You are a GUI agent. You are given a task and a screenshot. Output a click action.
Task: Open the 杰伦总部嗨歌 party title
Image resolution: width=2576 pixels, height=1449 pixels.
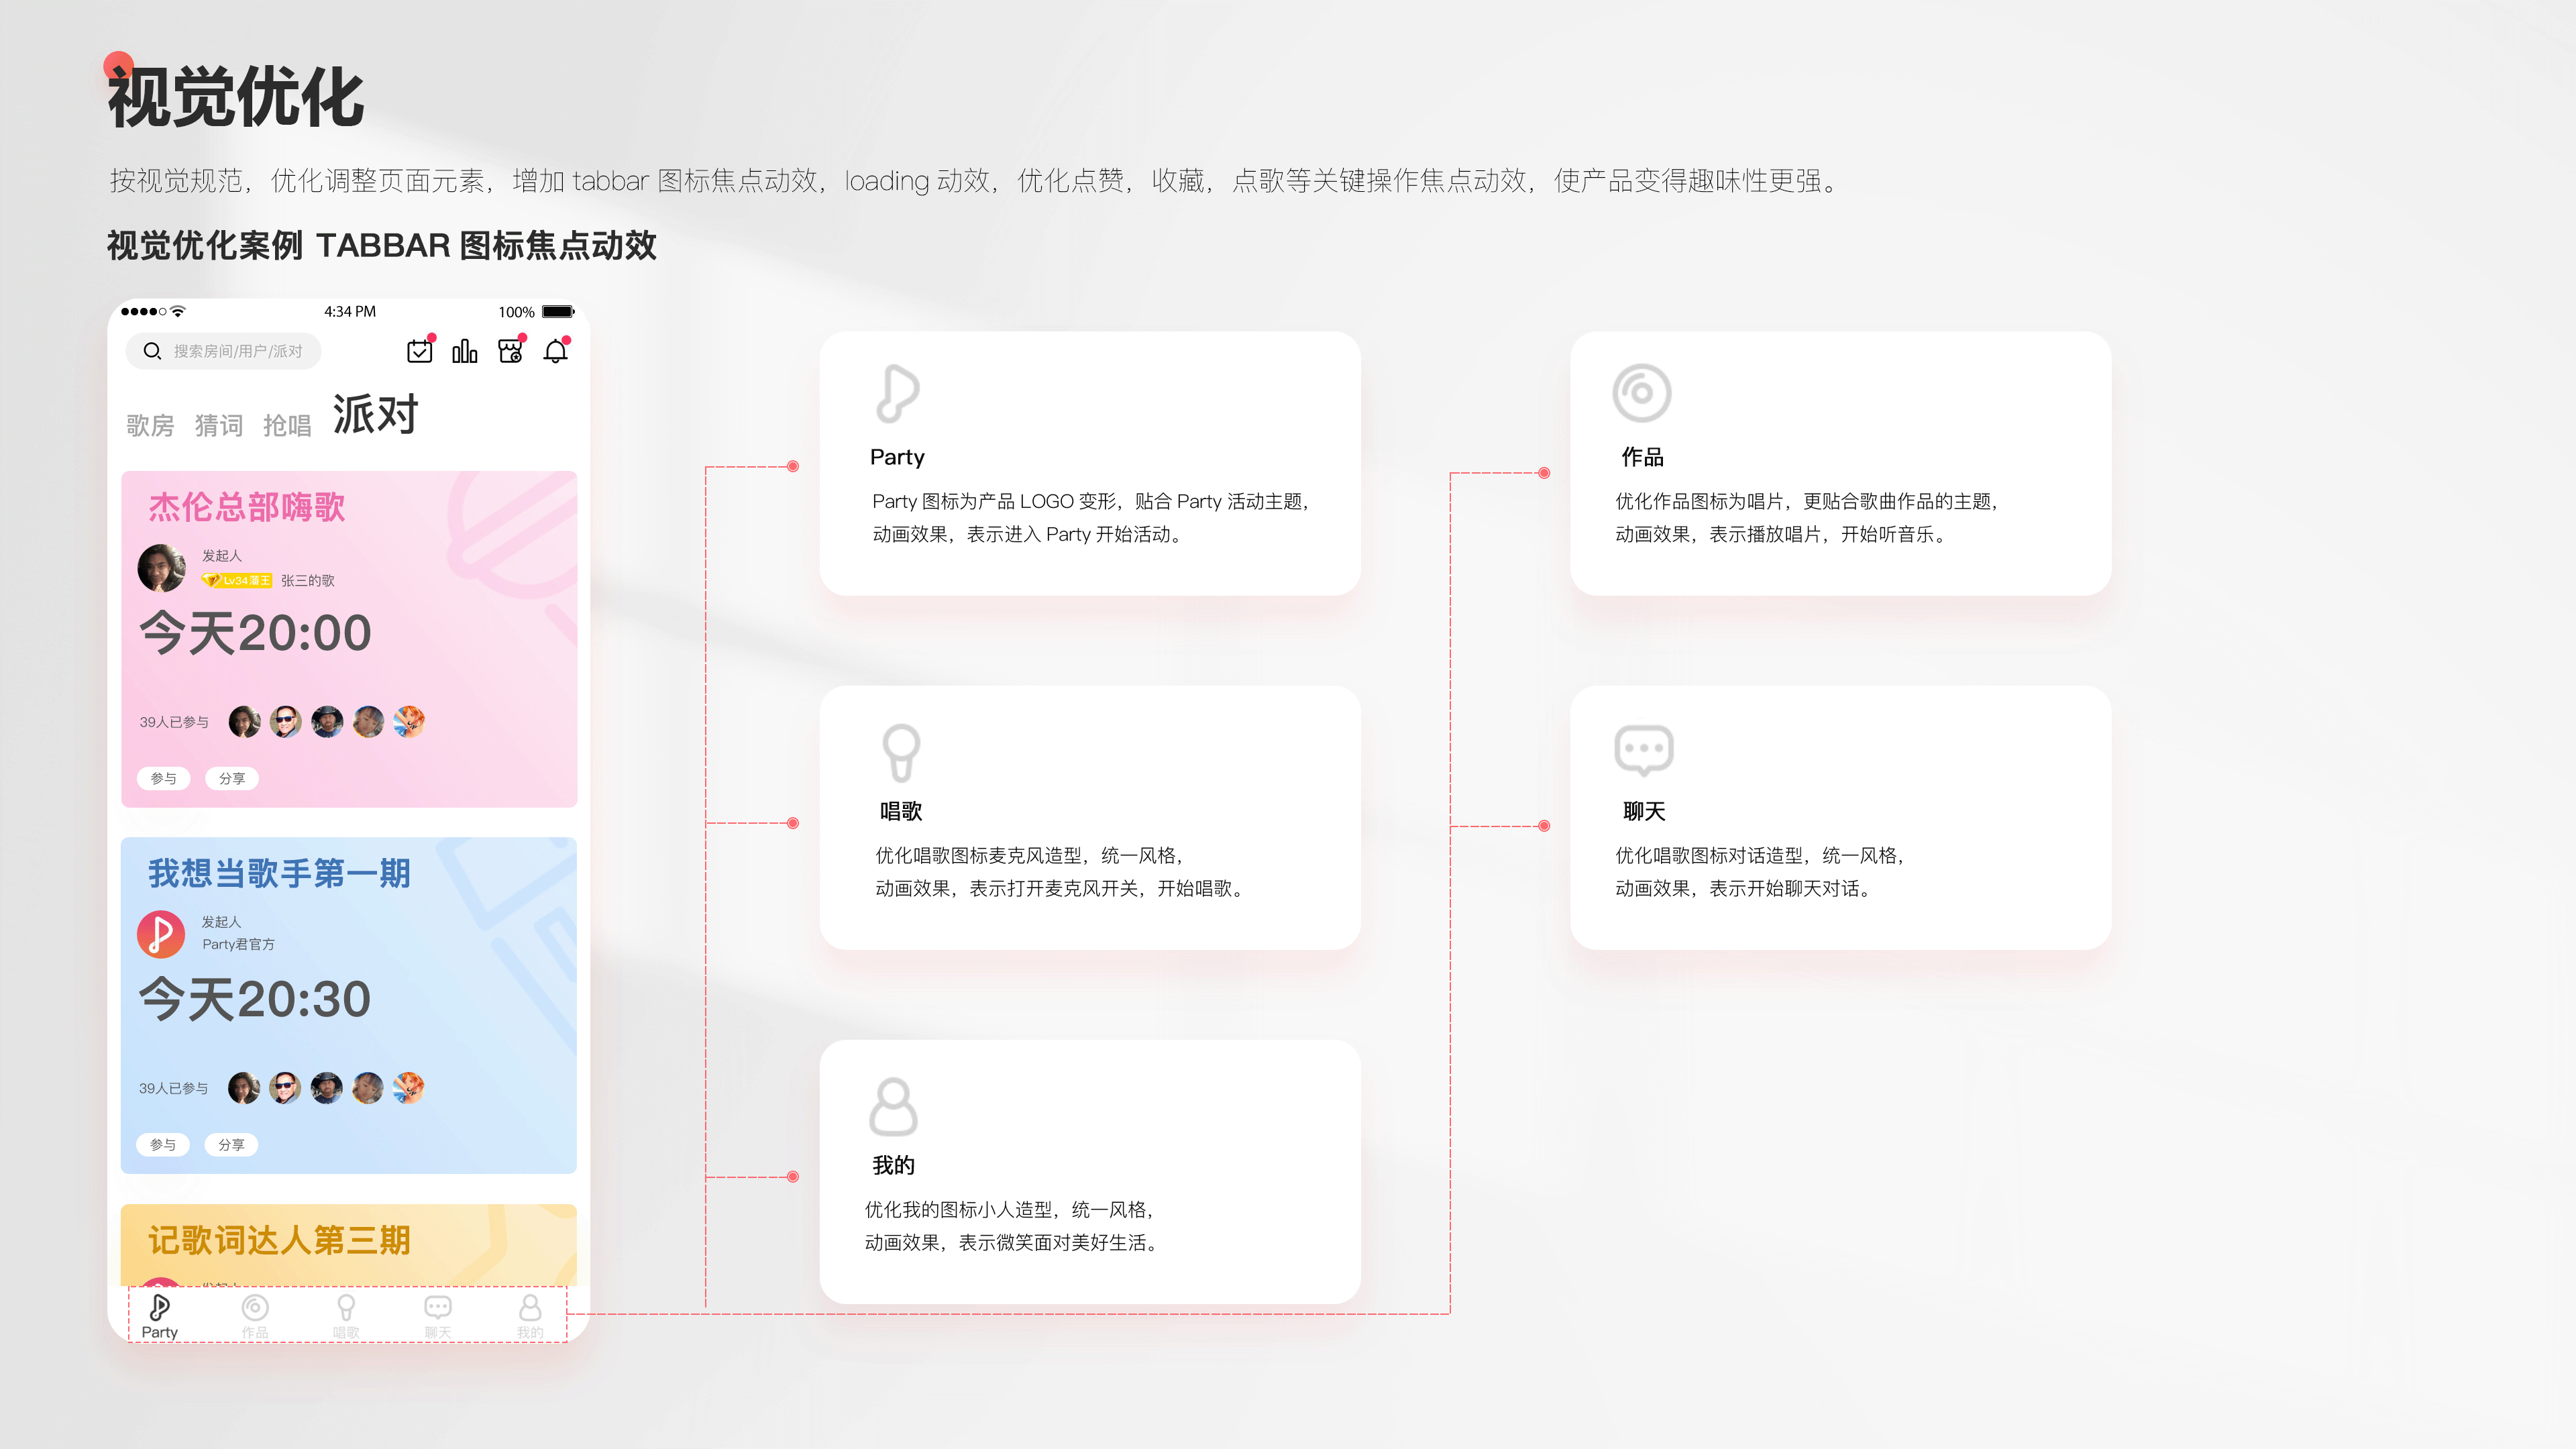(x=247, y=507)
